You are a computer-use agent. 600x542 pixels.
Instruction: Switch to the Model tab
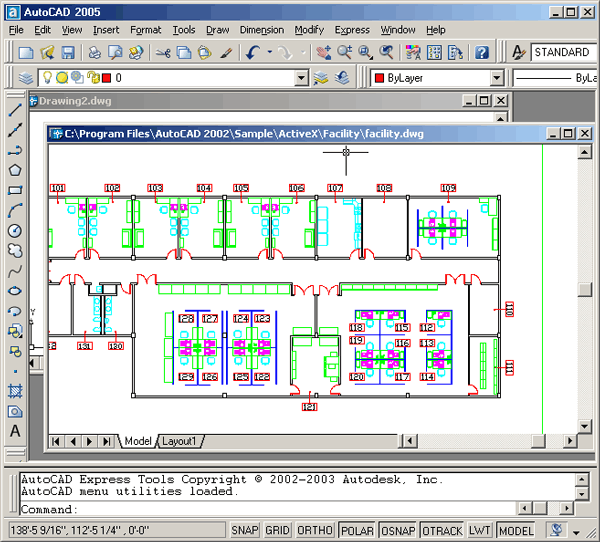click(x=138, y=441)
